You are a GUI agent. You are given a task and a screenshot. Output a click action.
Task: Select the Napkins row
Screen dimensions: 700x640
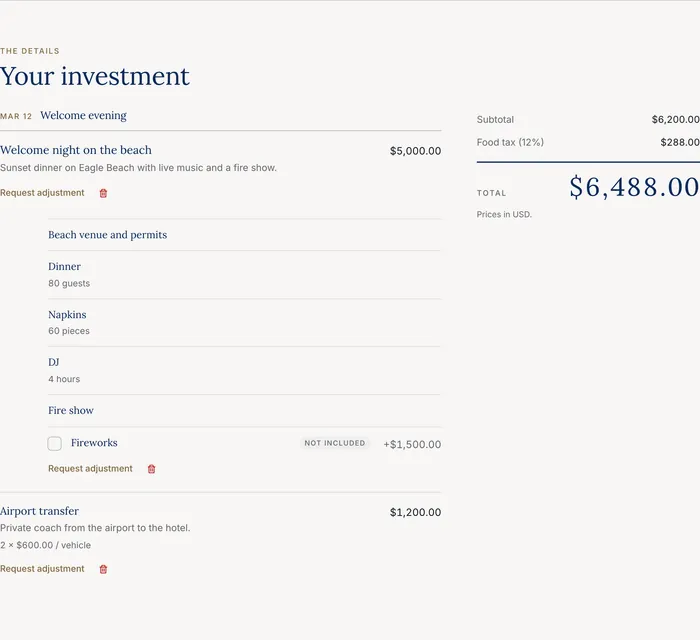(x=244, y=323)
